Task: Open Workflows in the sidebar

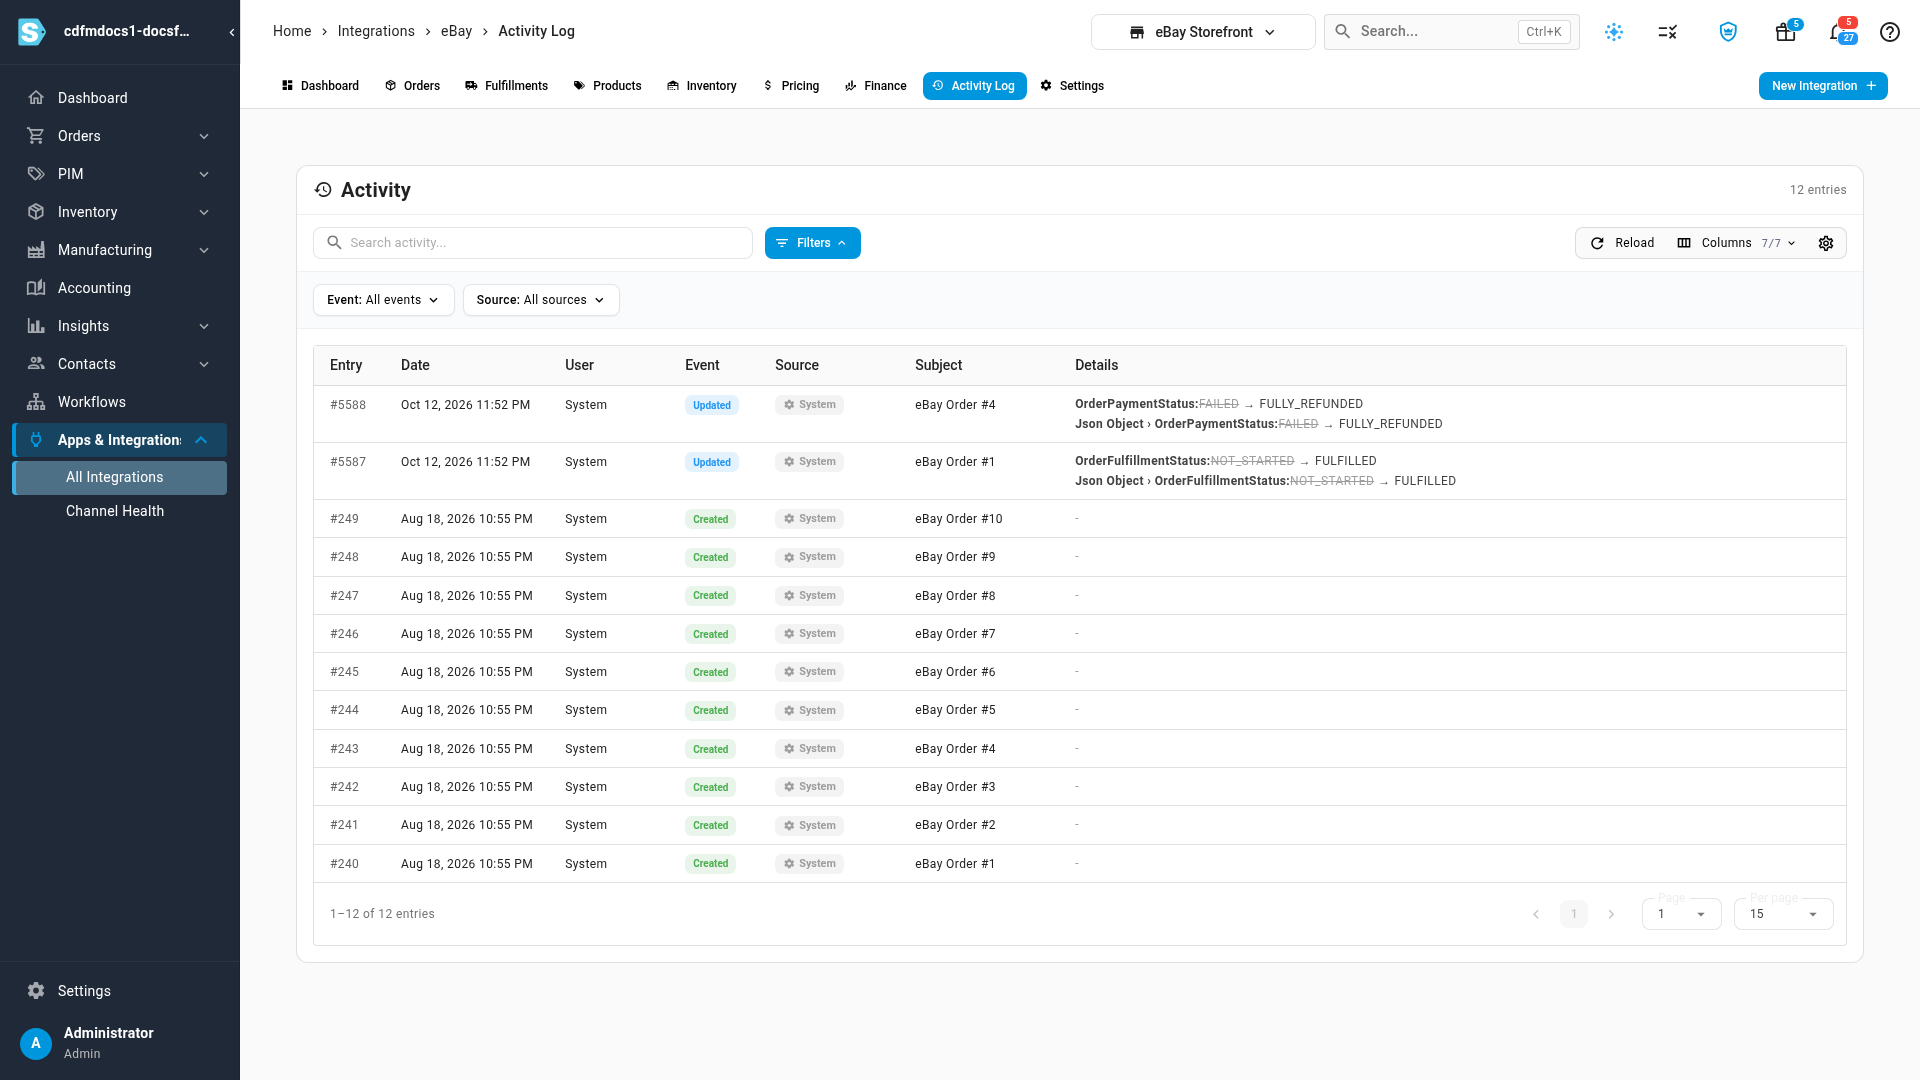Action: pyautogui.click(x=120, y=402)
